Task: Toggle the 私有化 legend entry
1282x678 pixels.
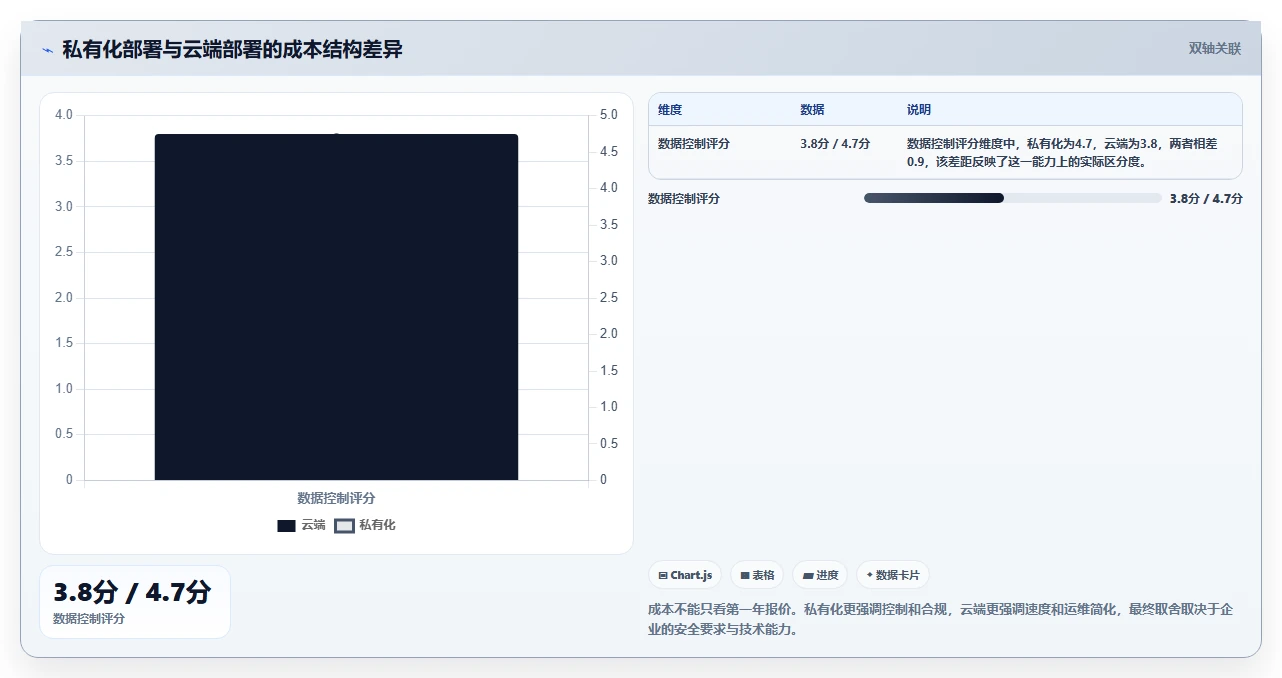Action: tap(365, 525)
